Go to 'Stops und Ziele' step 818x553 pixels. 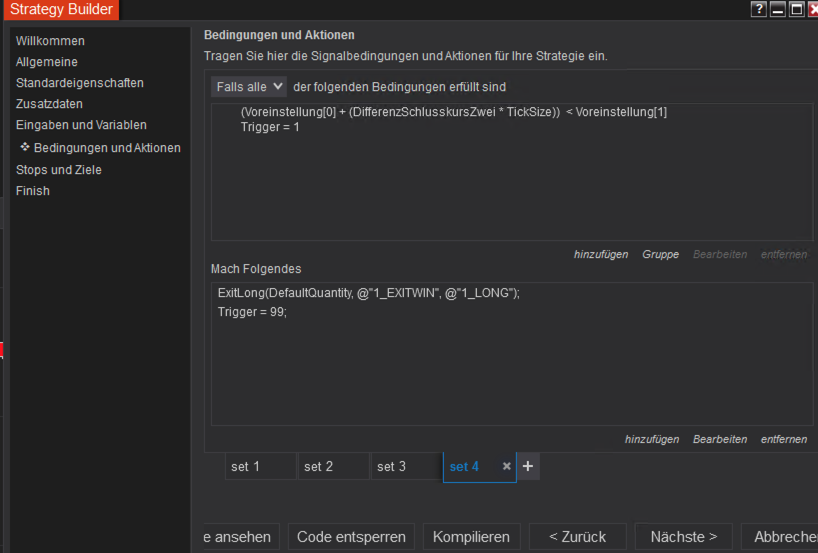click(59, 170)
